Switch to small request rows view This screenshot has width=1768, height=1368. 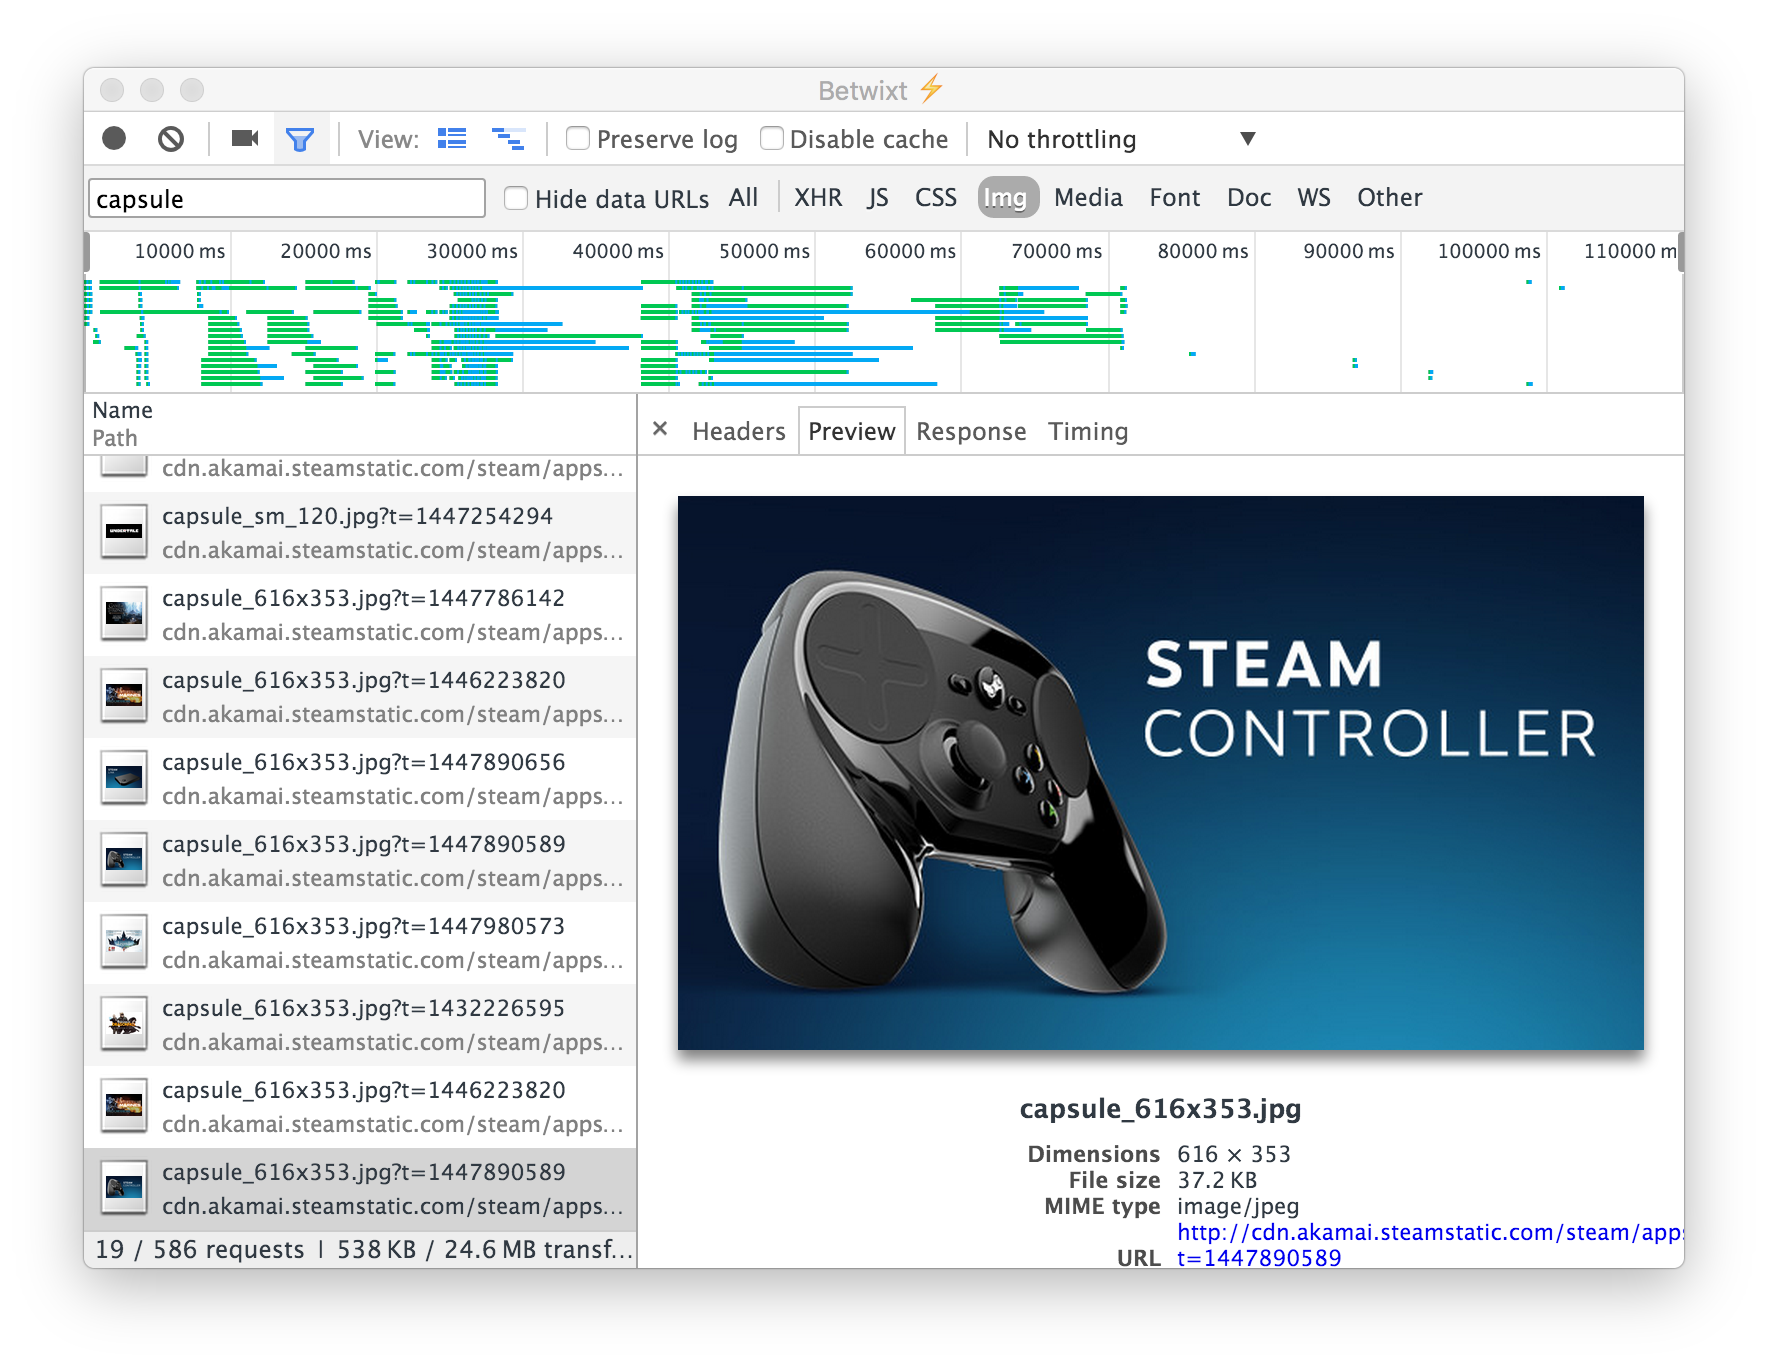[508, 139]
